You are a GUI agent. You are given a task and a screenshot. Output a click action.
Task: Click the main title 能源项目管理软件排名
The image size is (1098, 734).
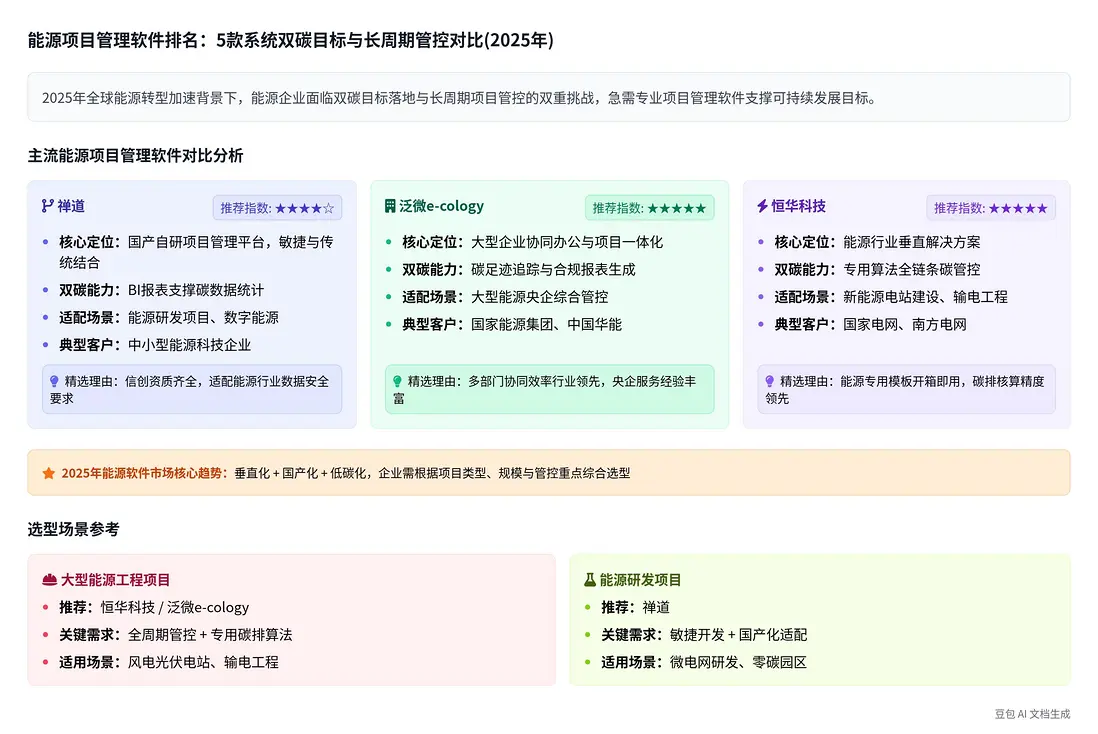(291, 40)
